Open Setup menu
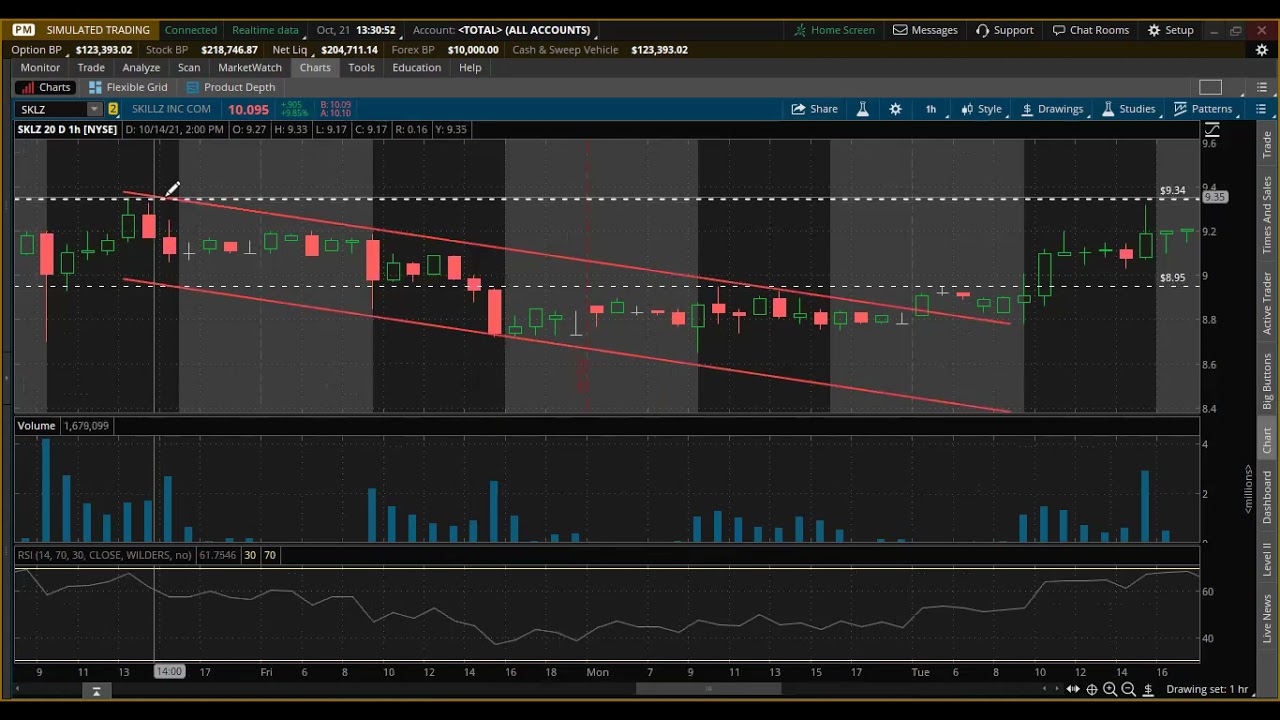This screenshot has width=1280, height=720. 1170,30
